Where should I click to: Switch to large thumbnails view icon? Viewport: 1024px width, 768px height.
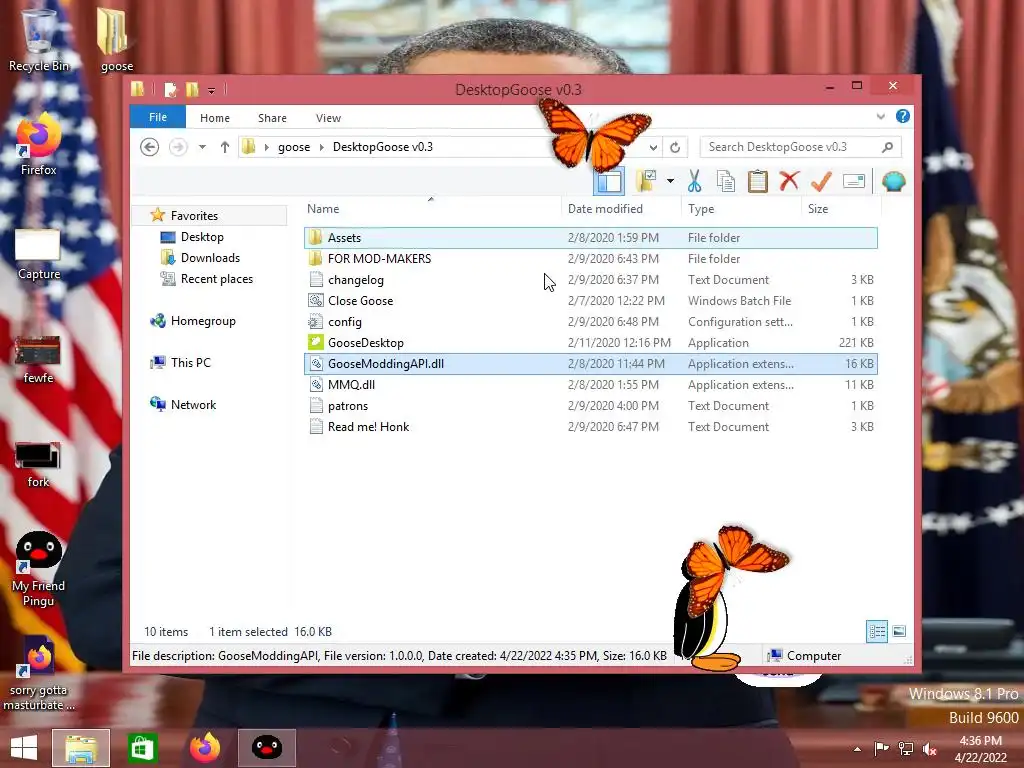pyautogui.click(x=899, y=631)
